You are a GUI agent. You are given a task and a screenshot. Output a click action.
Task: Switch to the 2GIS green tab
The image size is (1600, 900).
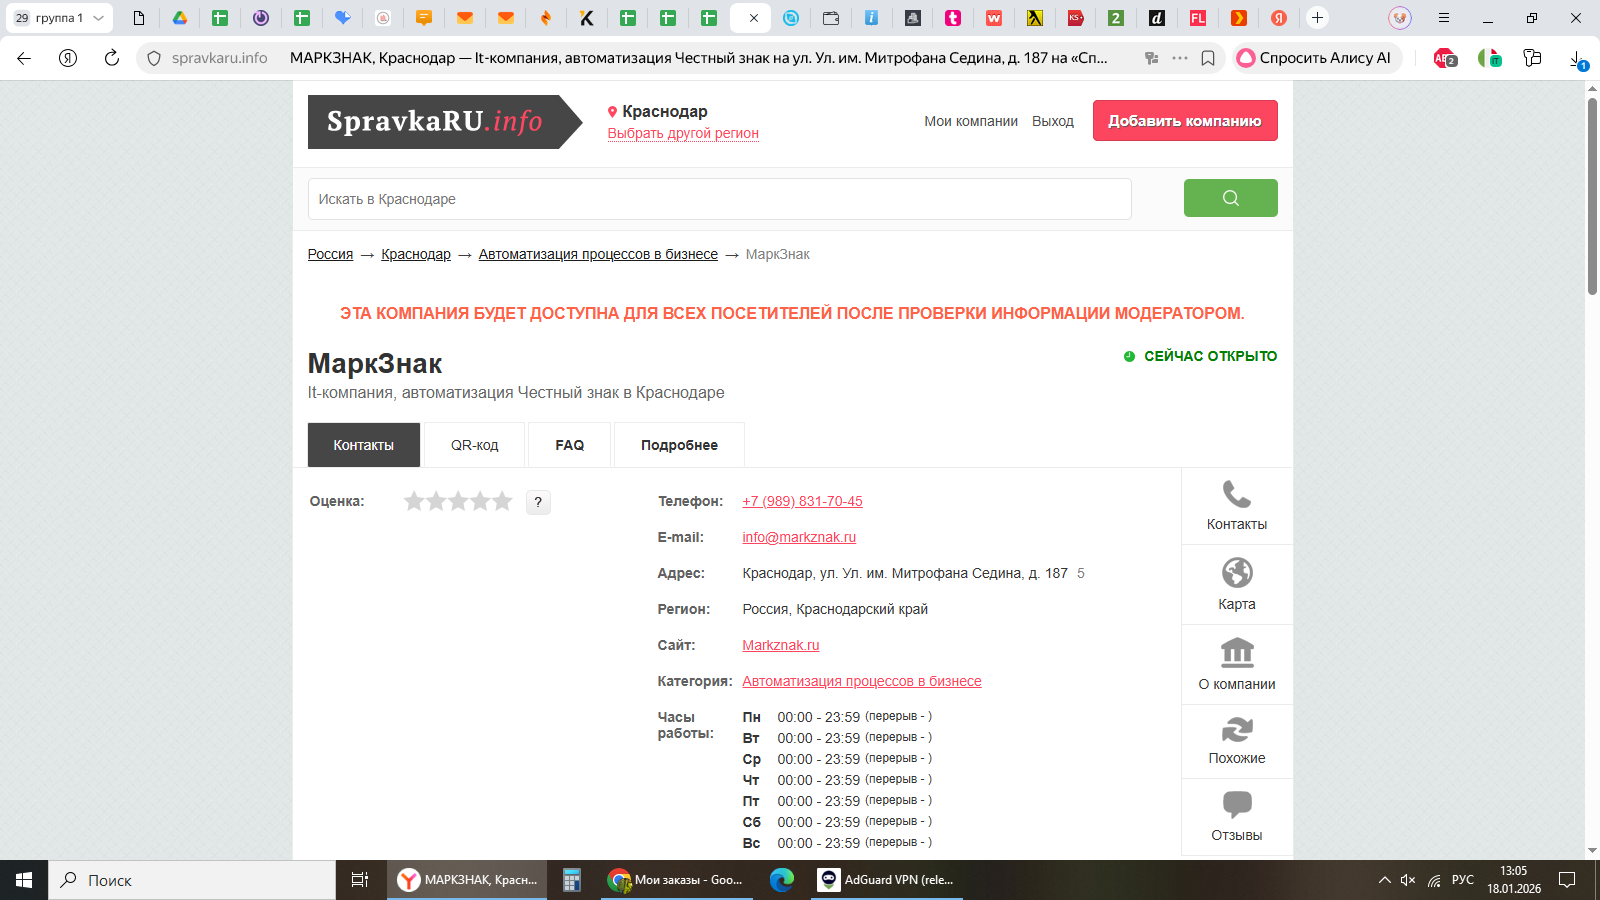1116,18
